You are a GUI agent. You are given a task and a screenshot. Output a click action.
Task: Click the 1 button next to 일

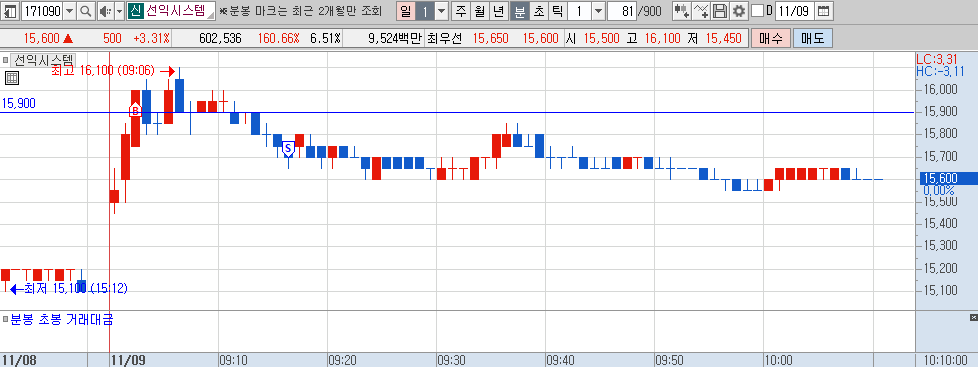pos(425,11)
